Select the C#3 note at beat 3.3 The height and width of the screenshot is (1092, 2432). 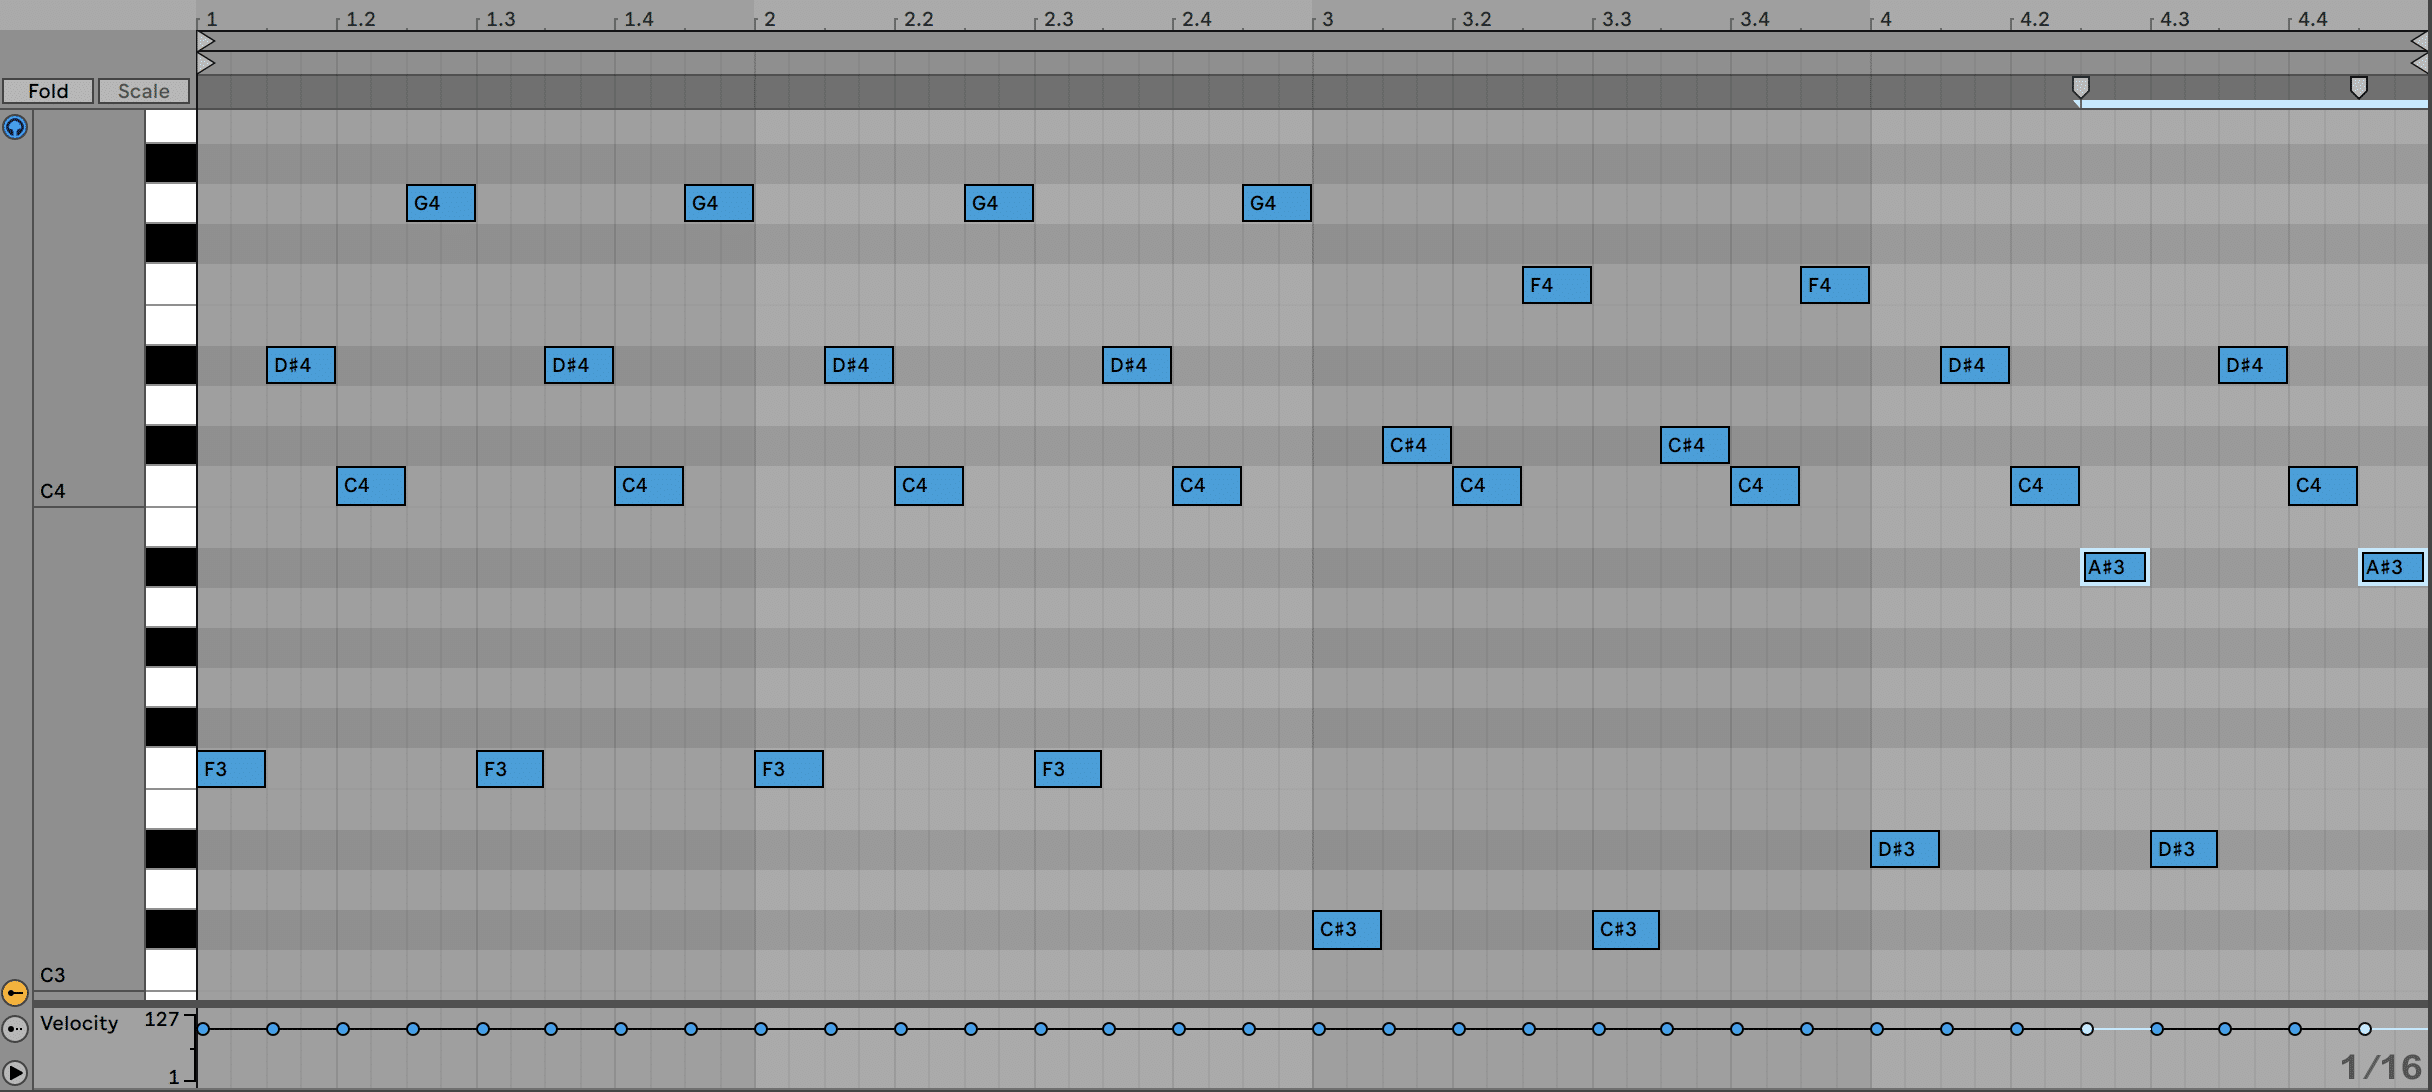tap(1626, 930)
